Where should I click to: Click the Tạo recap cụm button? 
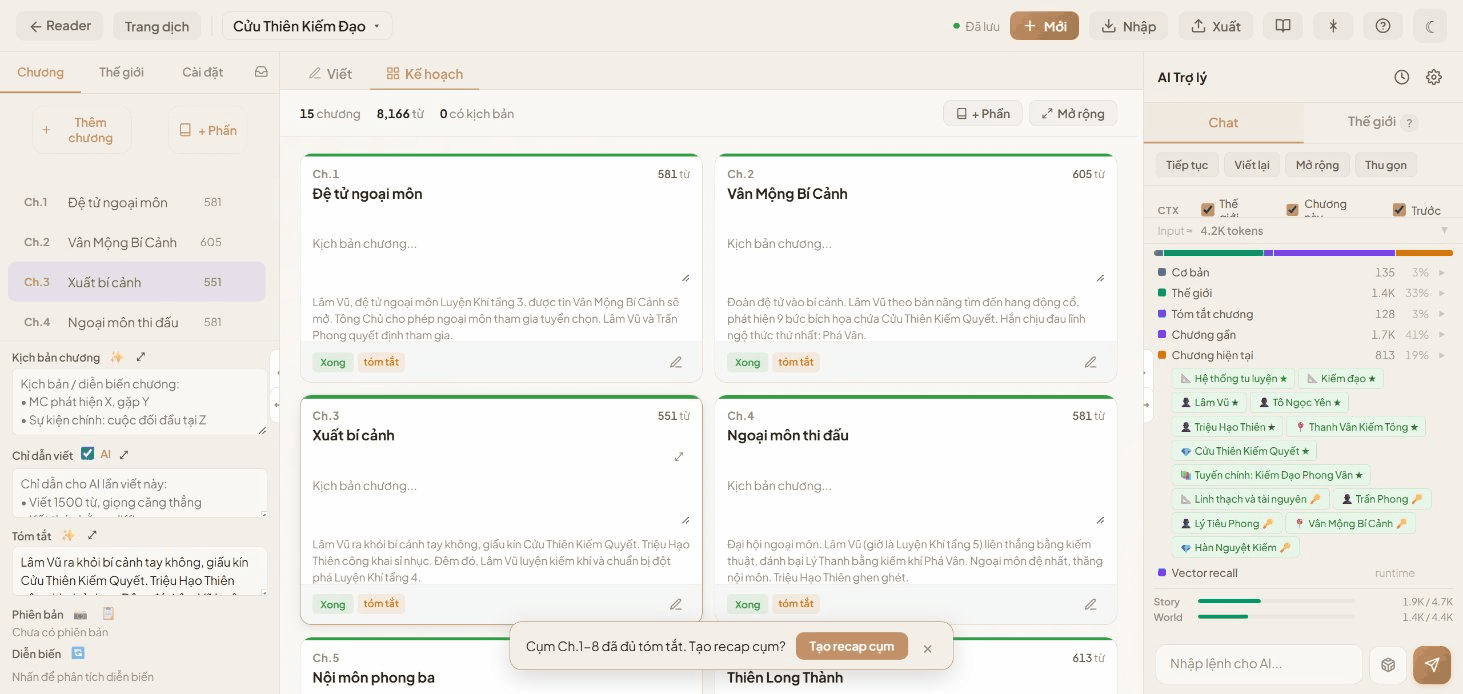851,646
